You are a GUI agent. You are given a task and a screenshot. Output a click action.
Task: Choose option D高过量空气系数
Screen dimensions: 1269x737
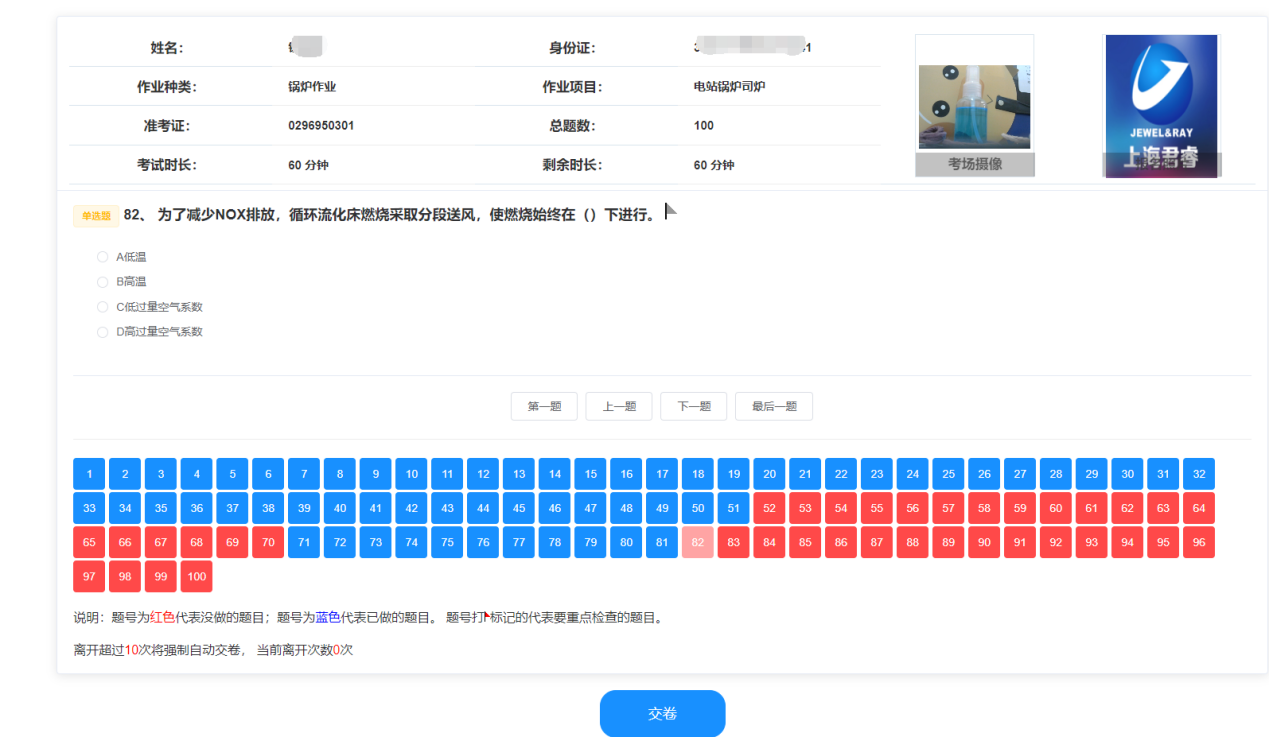point(102,332)
